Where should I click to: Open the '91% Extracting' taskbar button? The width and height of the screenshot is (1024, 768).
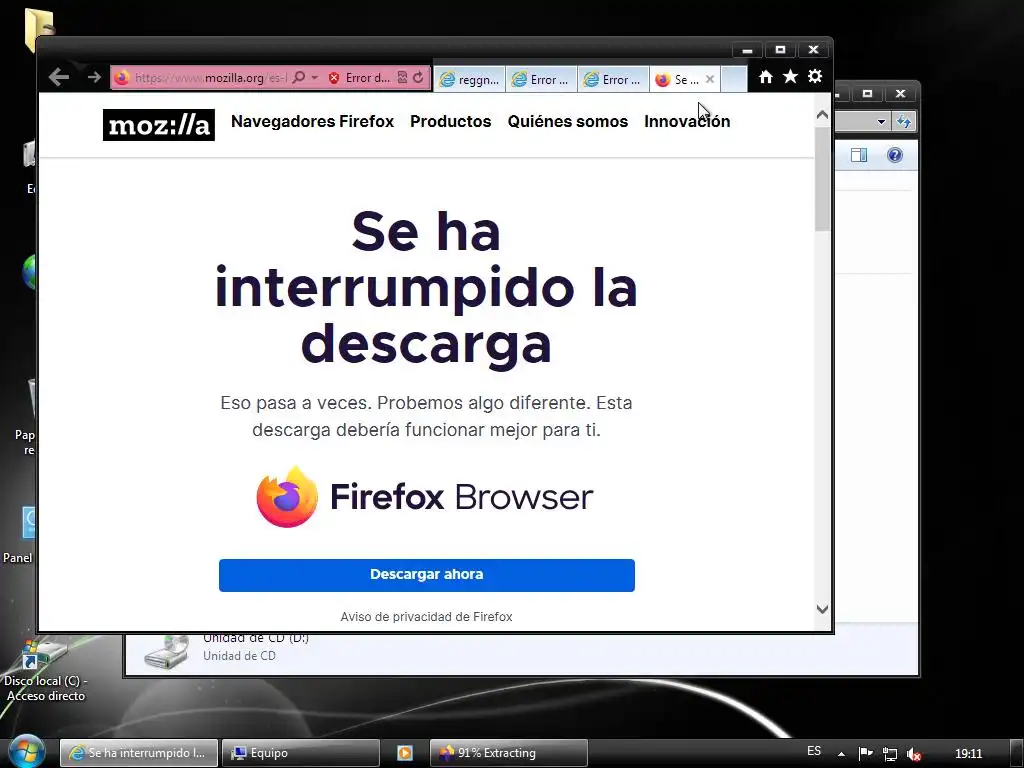pyautogui.click(x=509, y=753)
